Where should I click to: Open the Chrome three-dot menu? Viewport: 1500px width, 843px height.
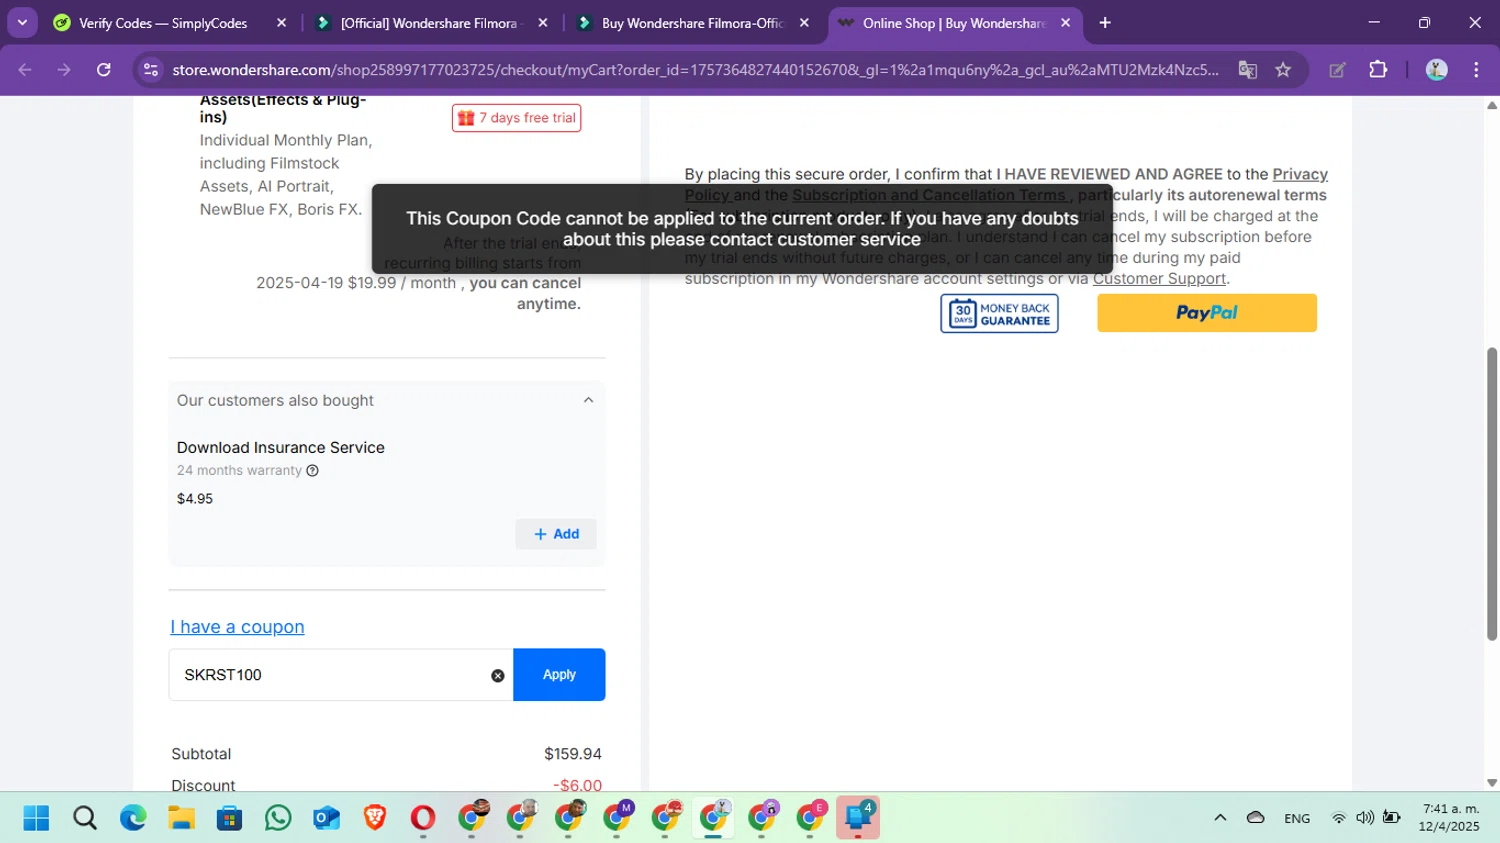(1476, 70)
